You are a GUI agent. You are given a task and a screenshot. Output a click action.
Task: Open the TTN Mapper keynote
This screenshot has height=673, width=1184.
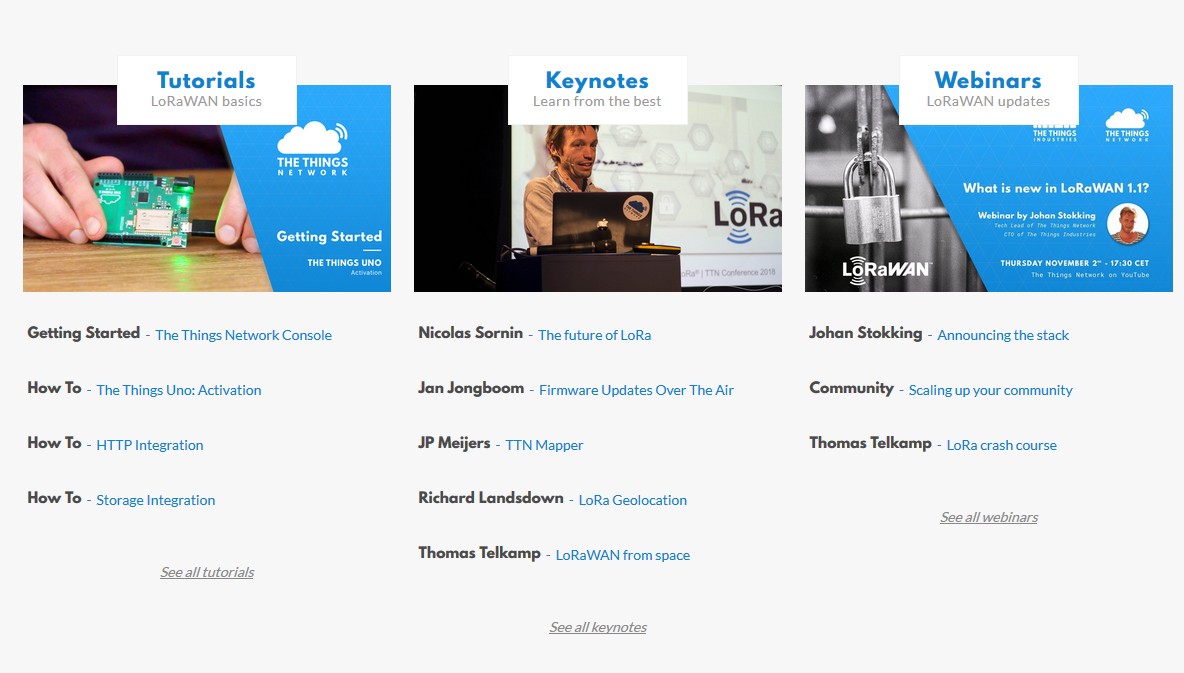coord(544,446)
